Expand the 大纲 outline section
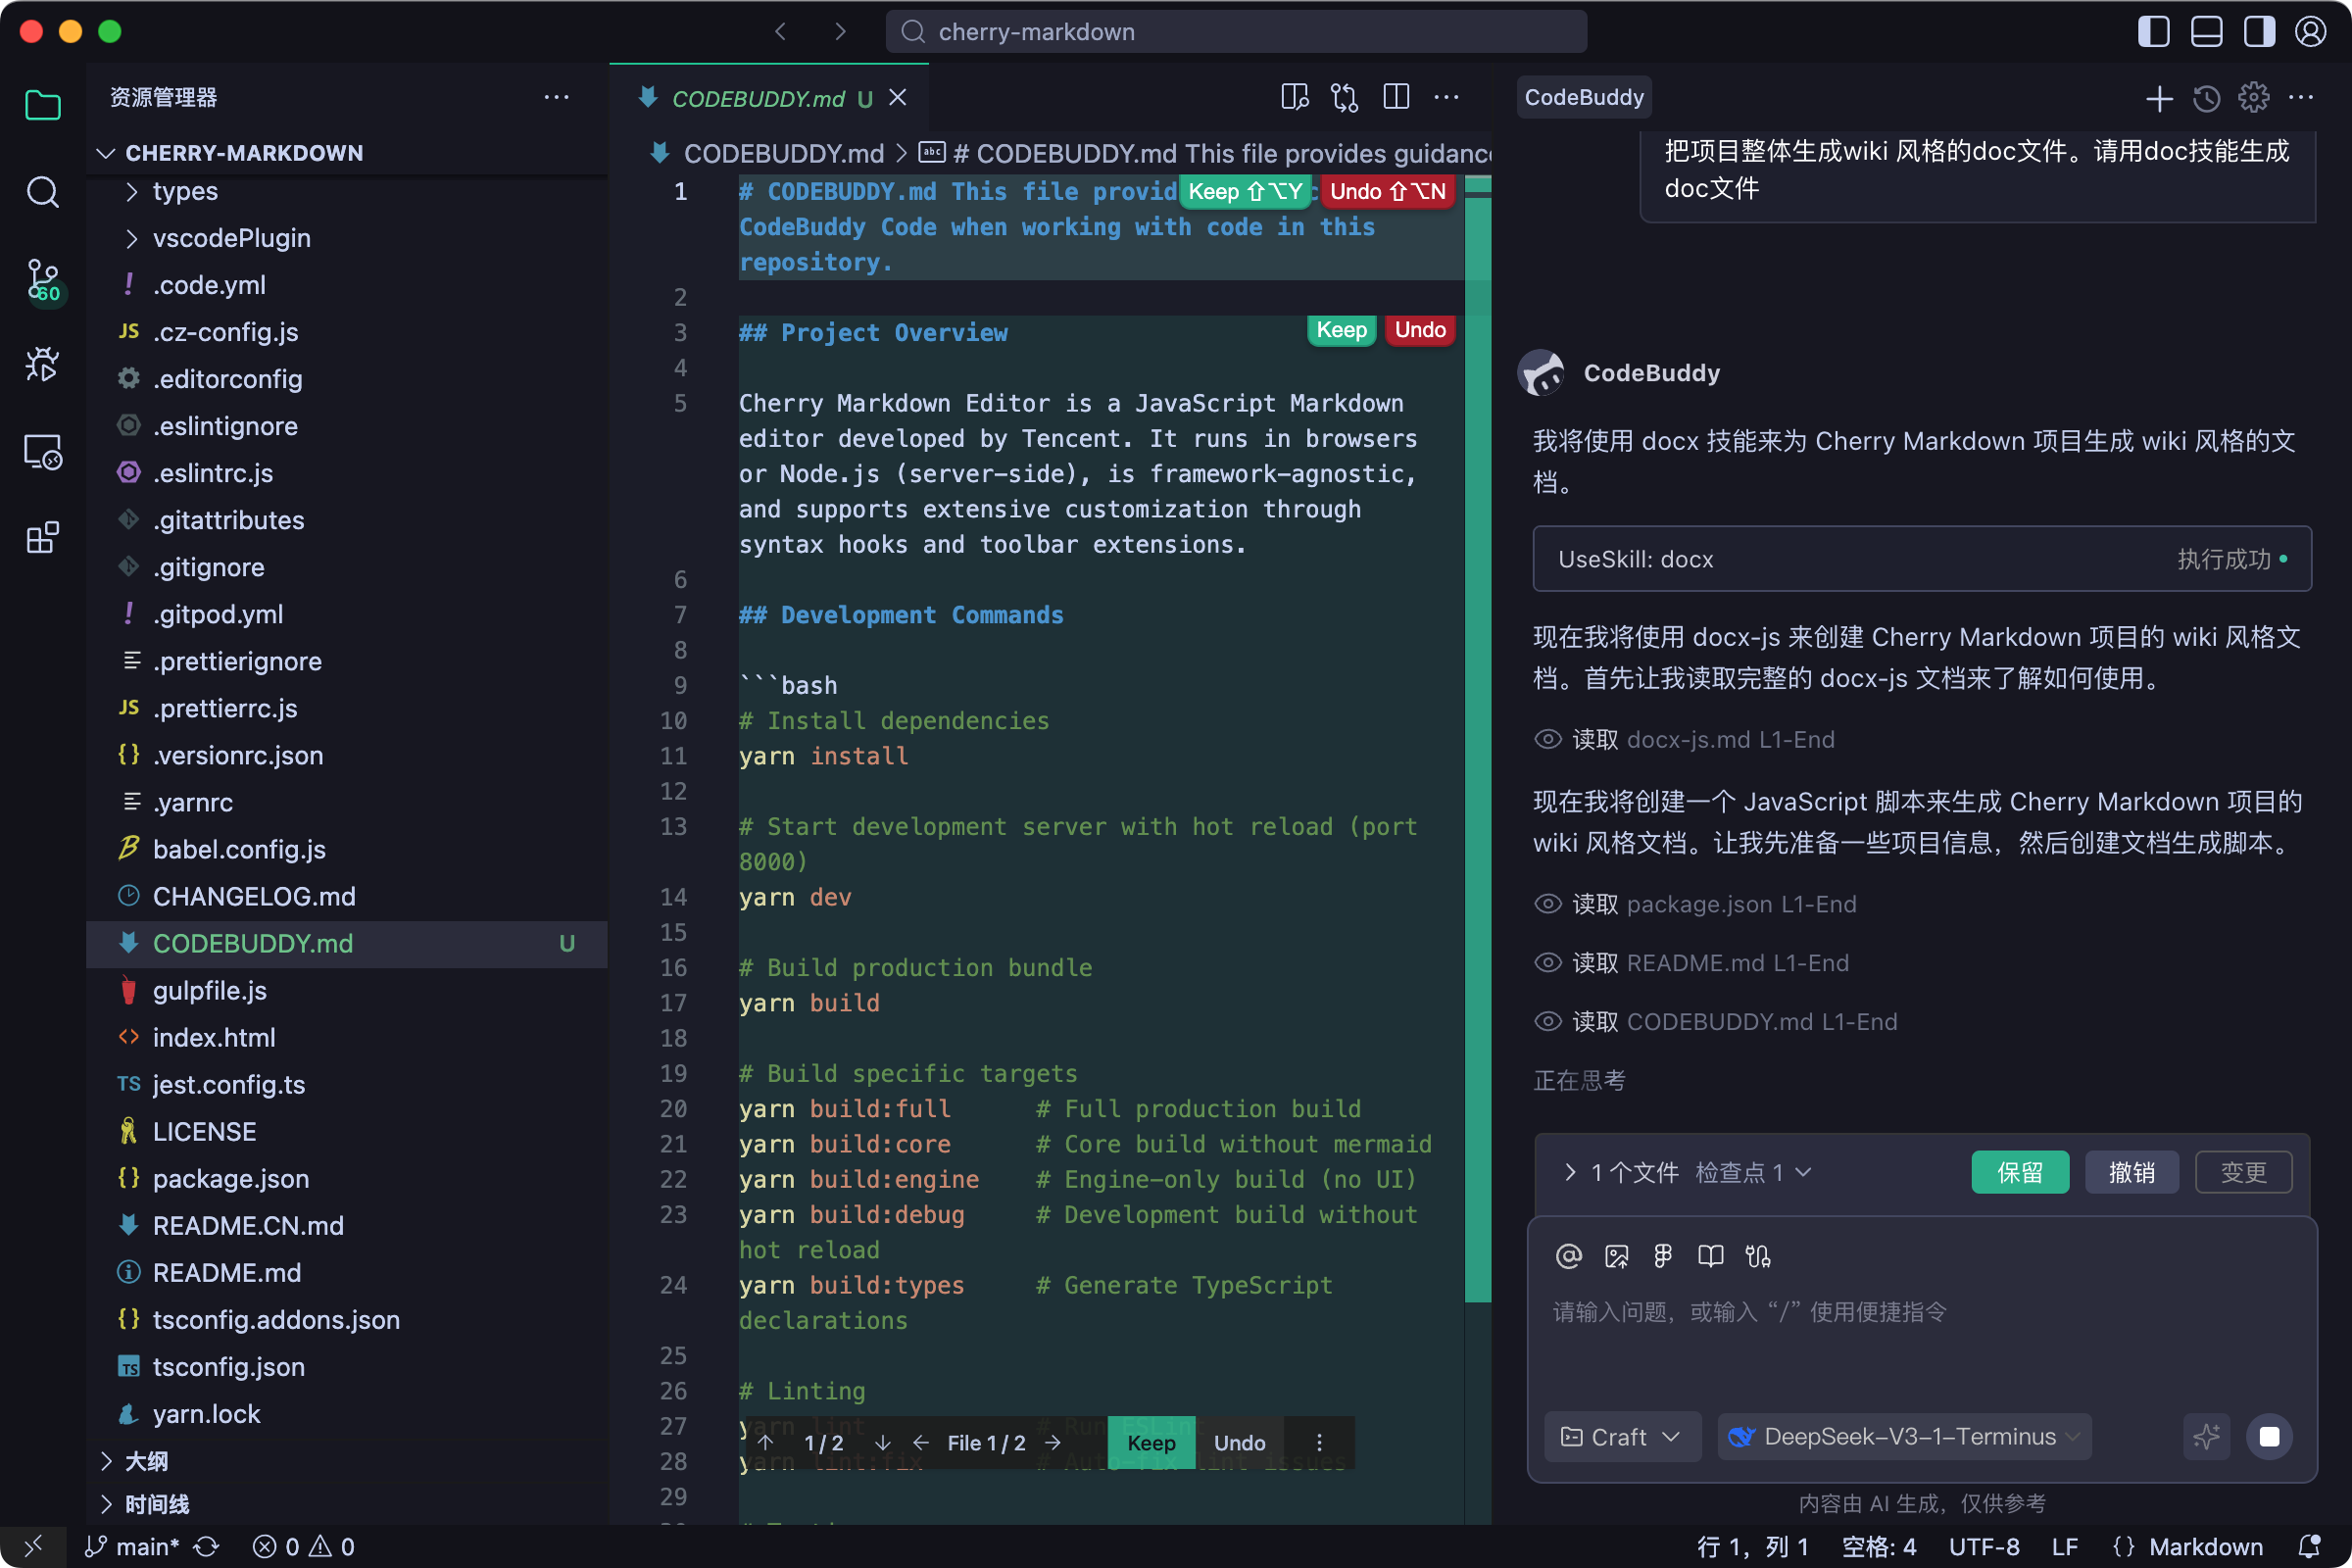 346,1460
